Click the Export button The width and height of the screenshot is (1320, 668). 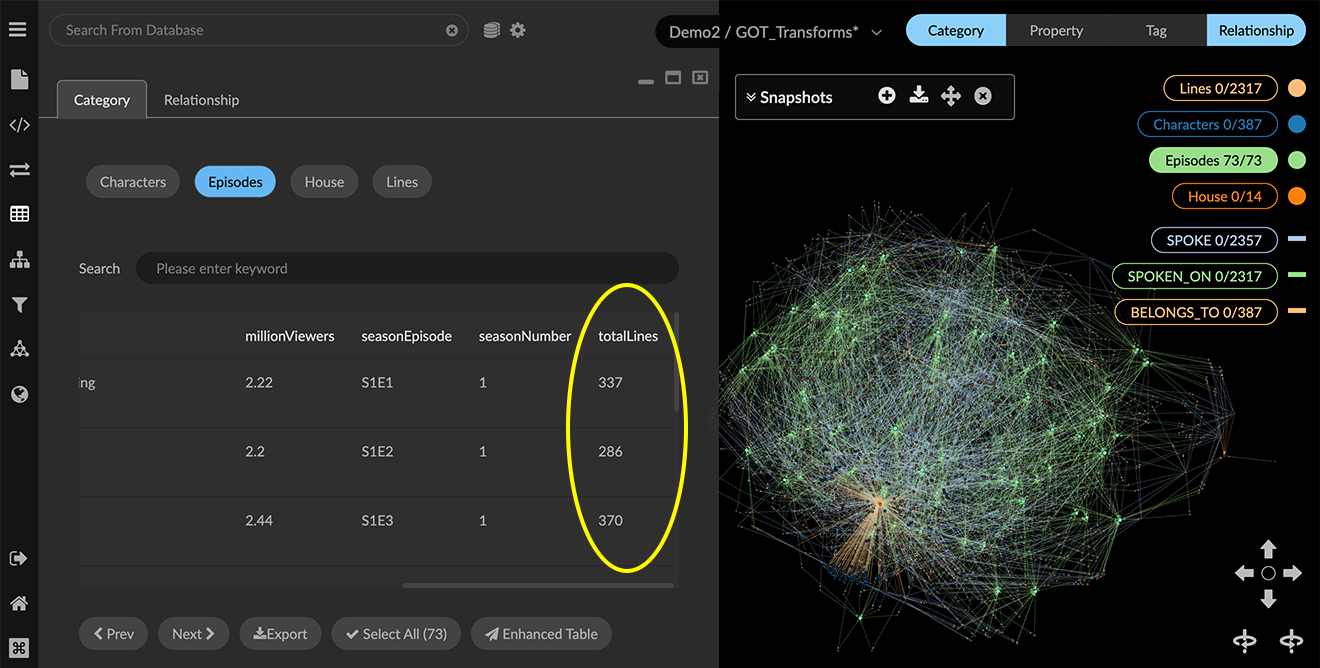(x=280, y=634)
